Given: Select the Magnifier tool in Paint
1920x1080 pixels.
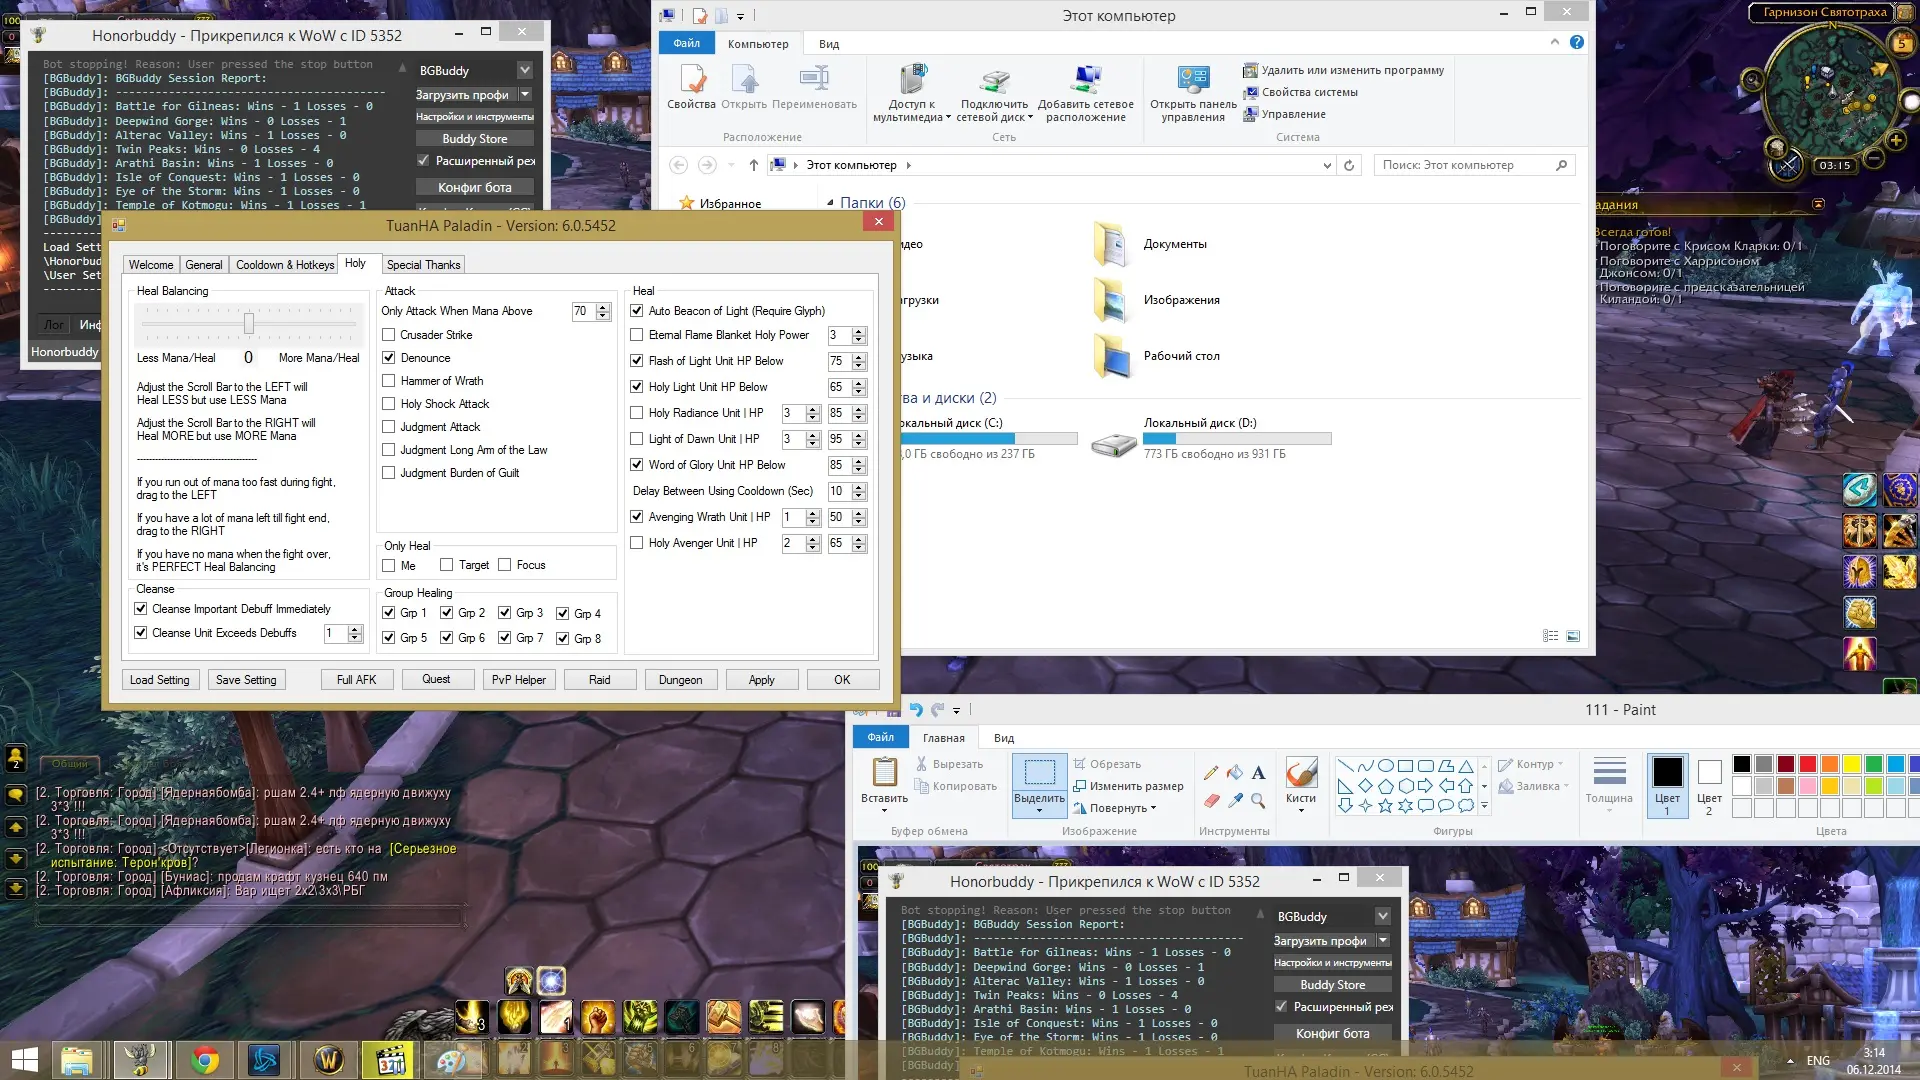Looking at the screenshot, I should tap(1258, 800).
